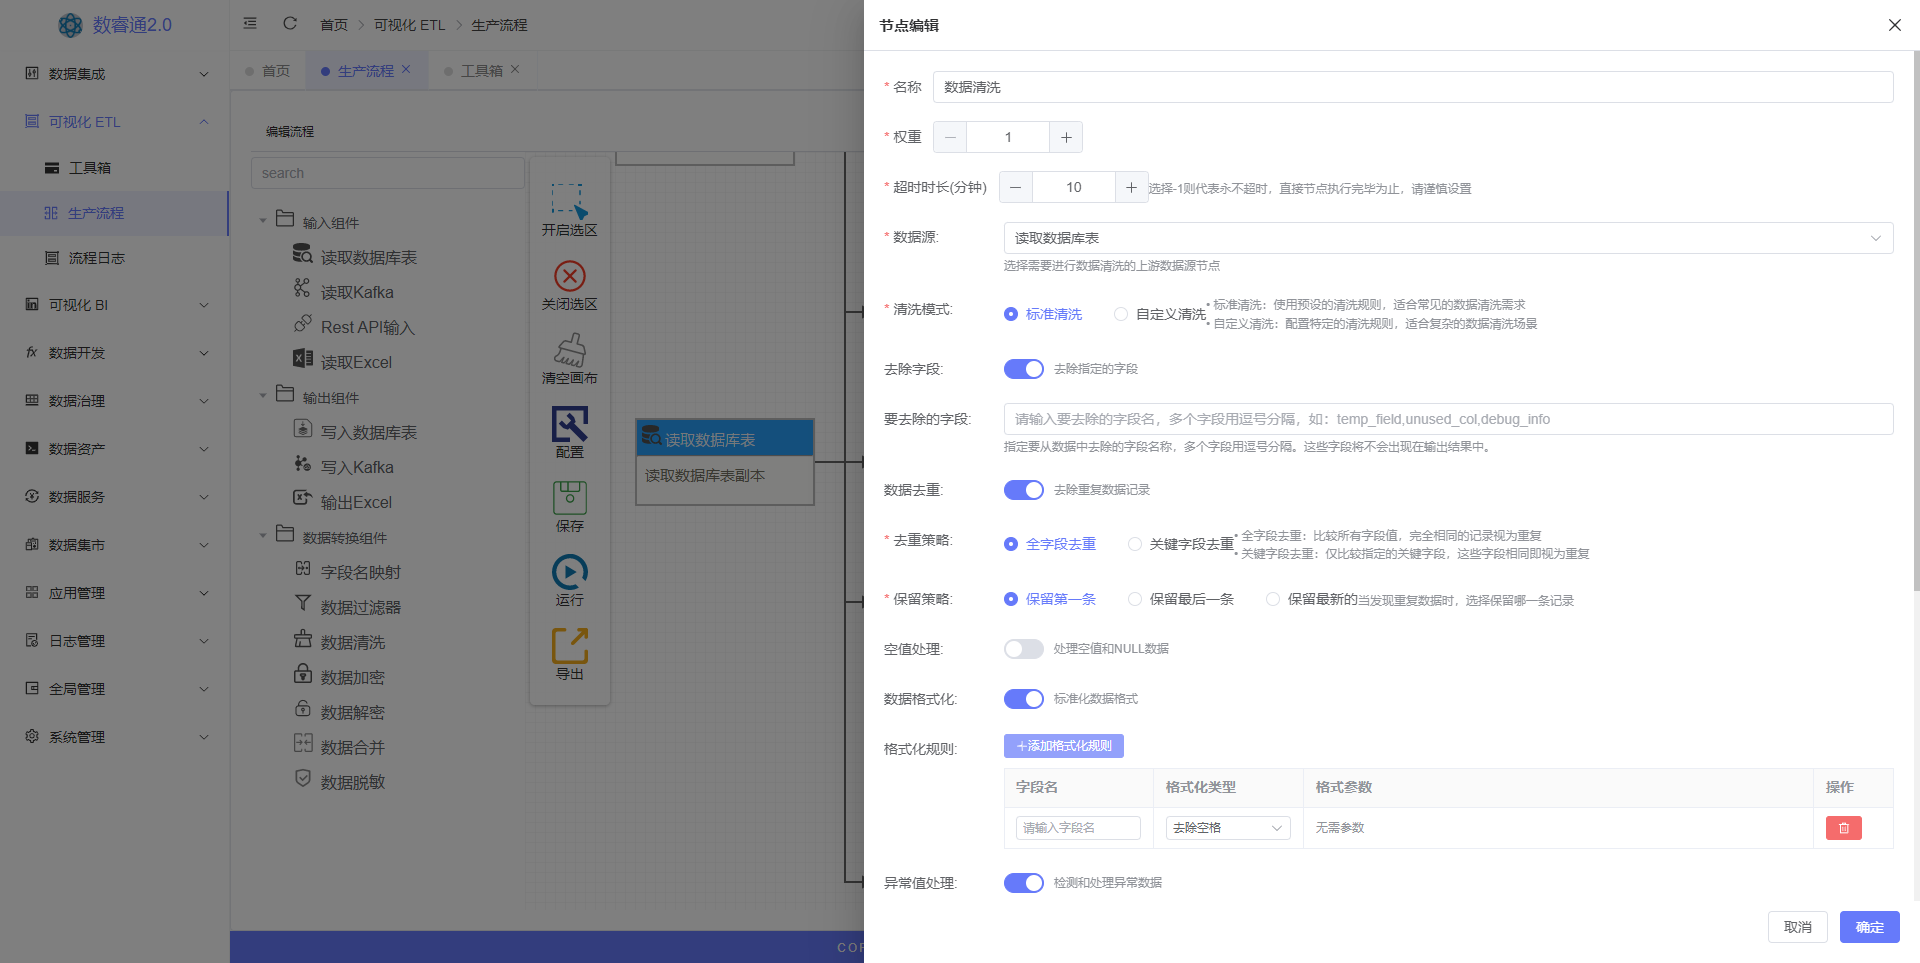Open the 数据源 dropdown
This screenshot has height=963, width=1920.
[1448, 238]
